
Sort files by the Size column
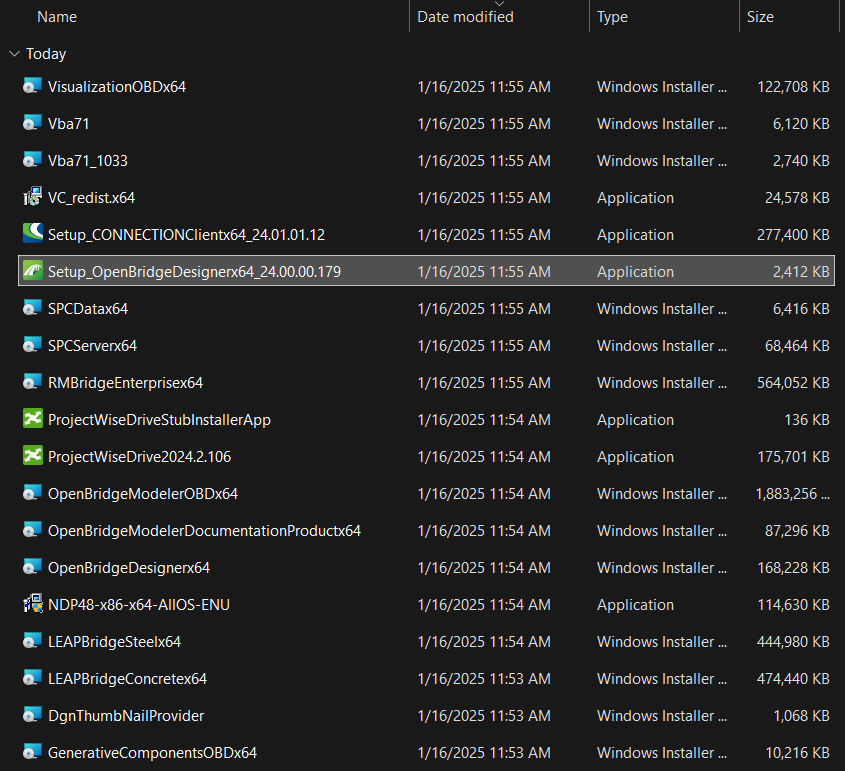click(760, 16)
